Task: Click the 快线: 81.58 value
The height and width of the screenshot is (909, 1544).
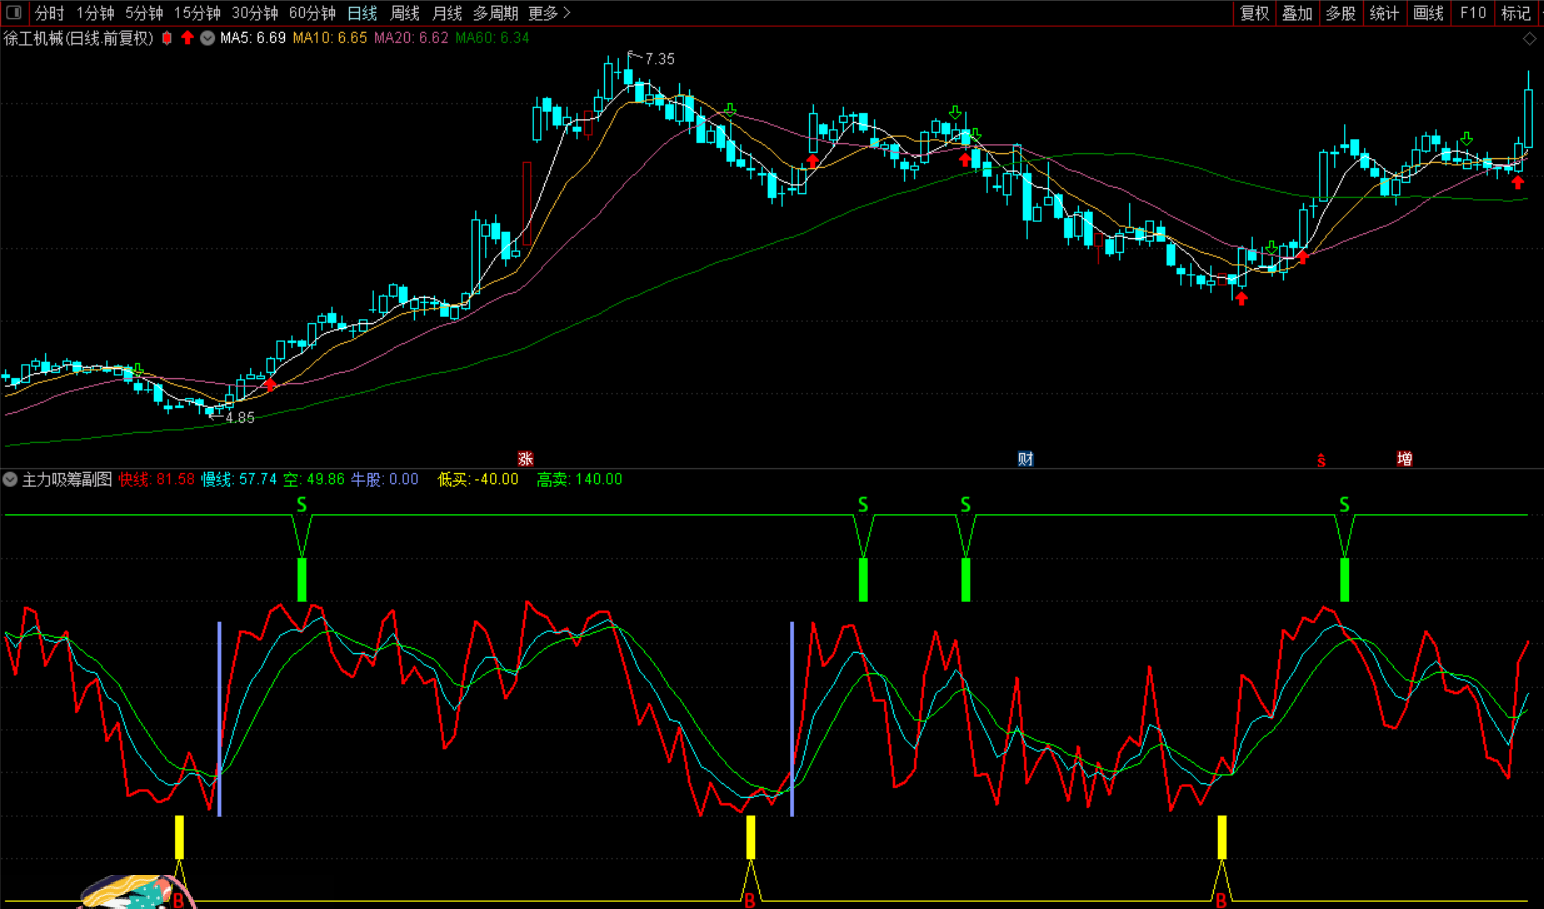Action: [x=156, y=479]
